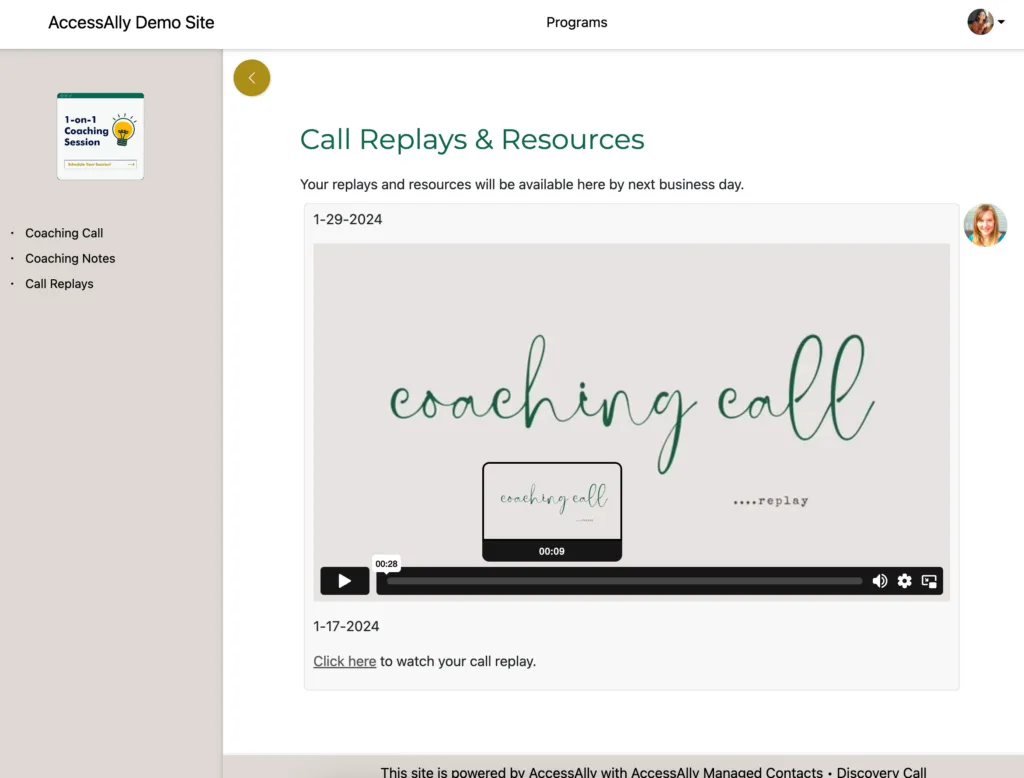Click the Call Replays & Resources heading
Viewport: 1024px width, 778px height.
(472, 139)
